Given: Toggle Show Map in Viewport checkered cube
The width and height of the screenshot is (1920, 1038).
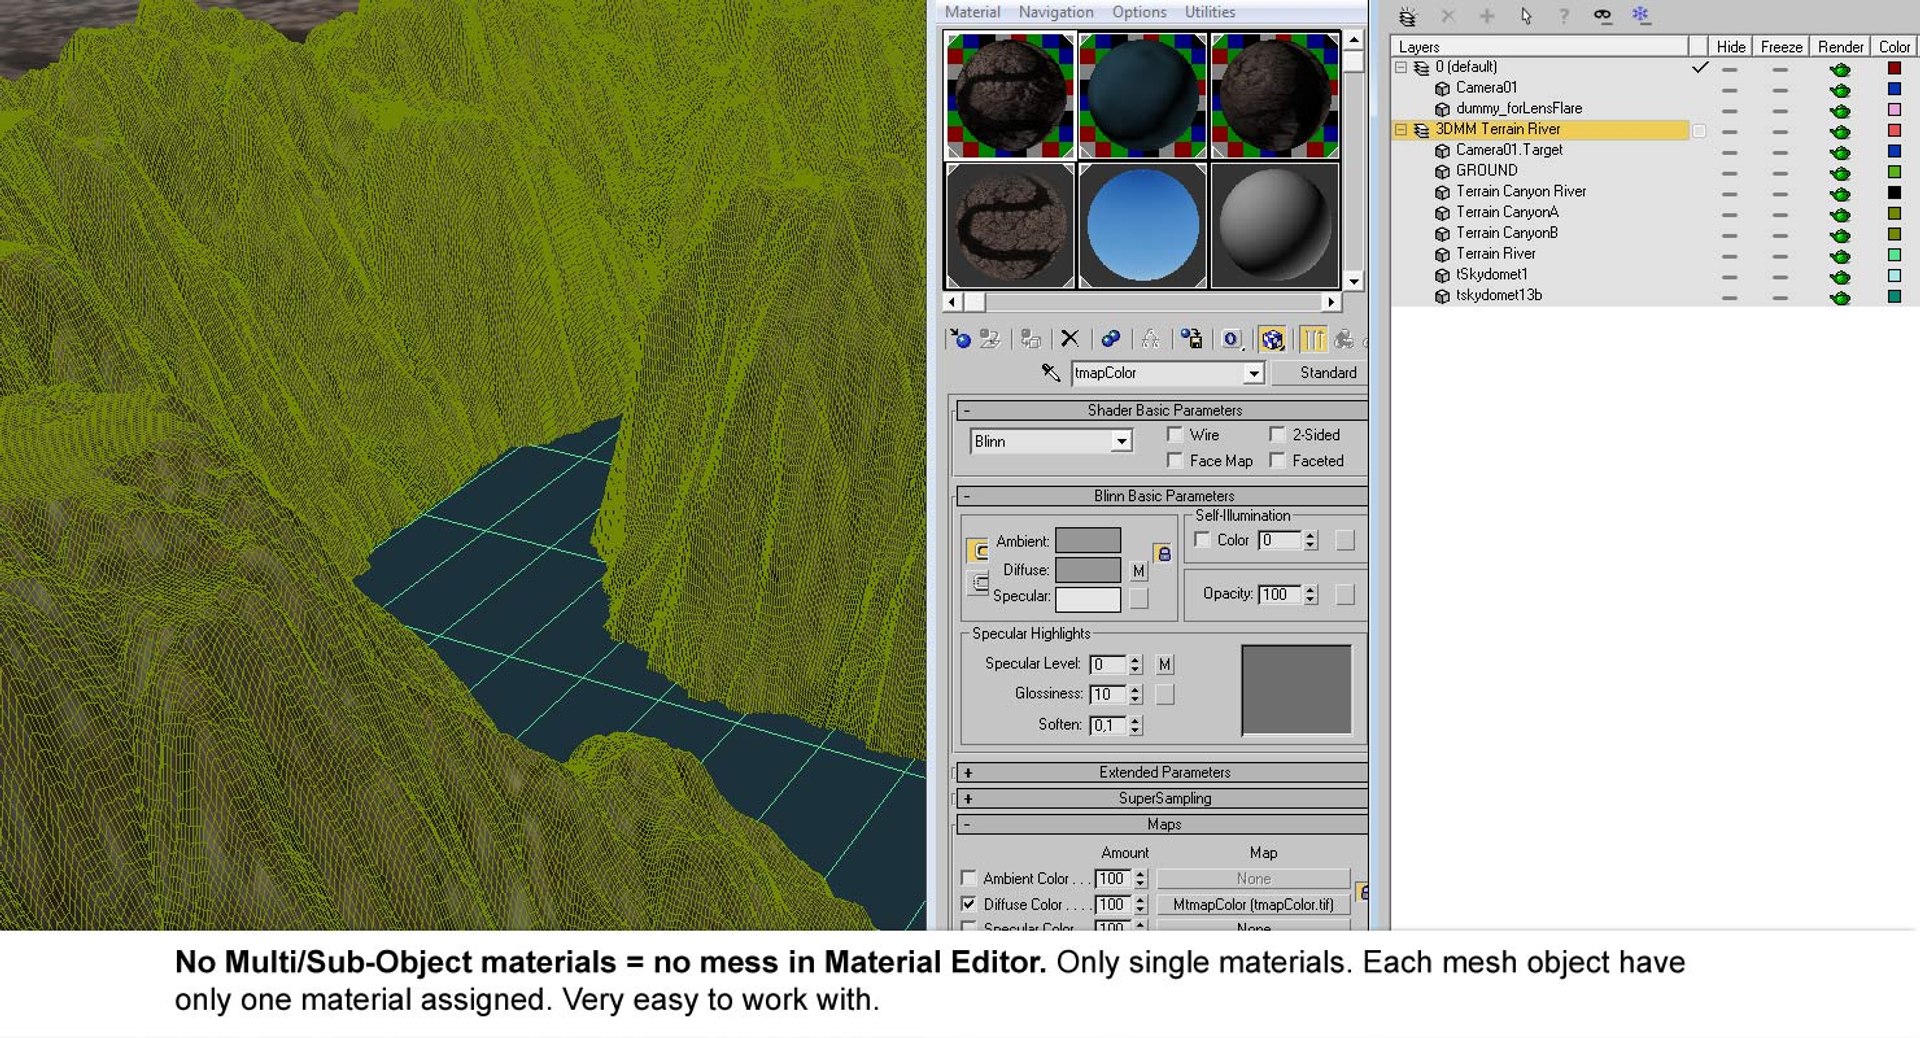Looking at the screenshot, I should (x=1272, y=339).
